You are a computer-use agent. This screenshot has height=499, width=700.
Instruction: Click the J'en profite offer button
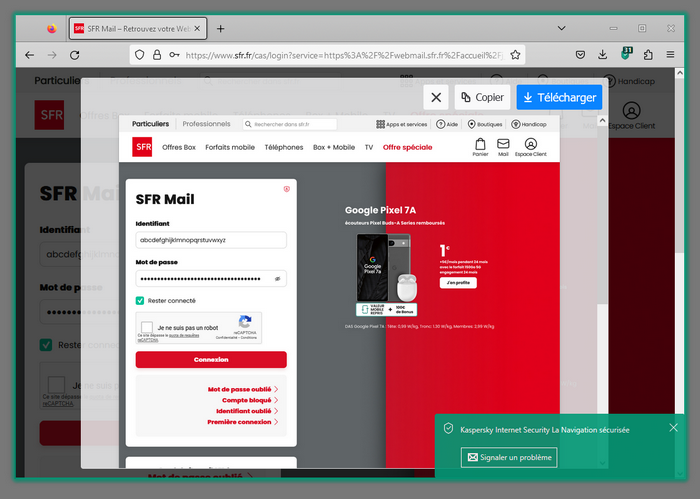[458, 283]
